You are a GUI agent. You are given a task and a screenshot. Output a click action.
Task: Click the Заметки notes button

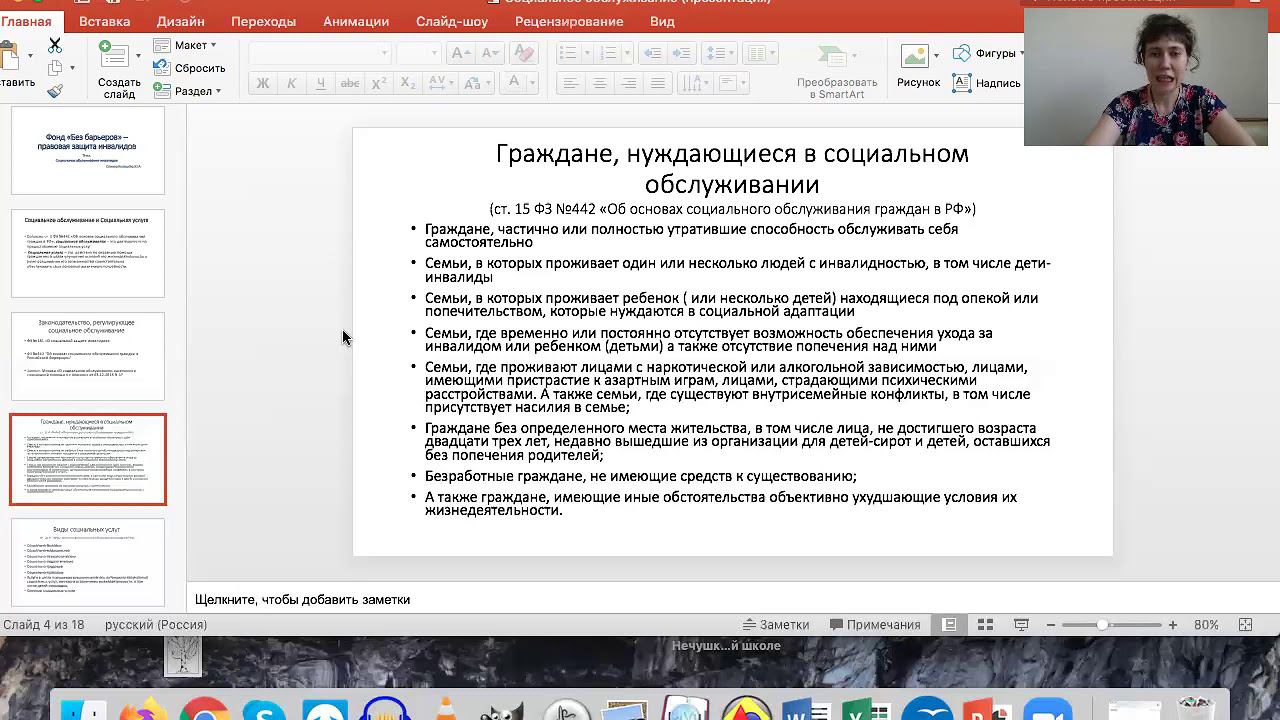point(775,625)
